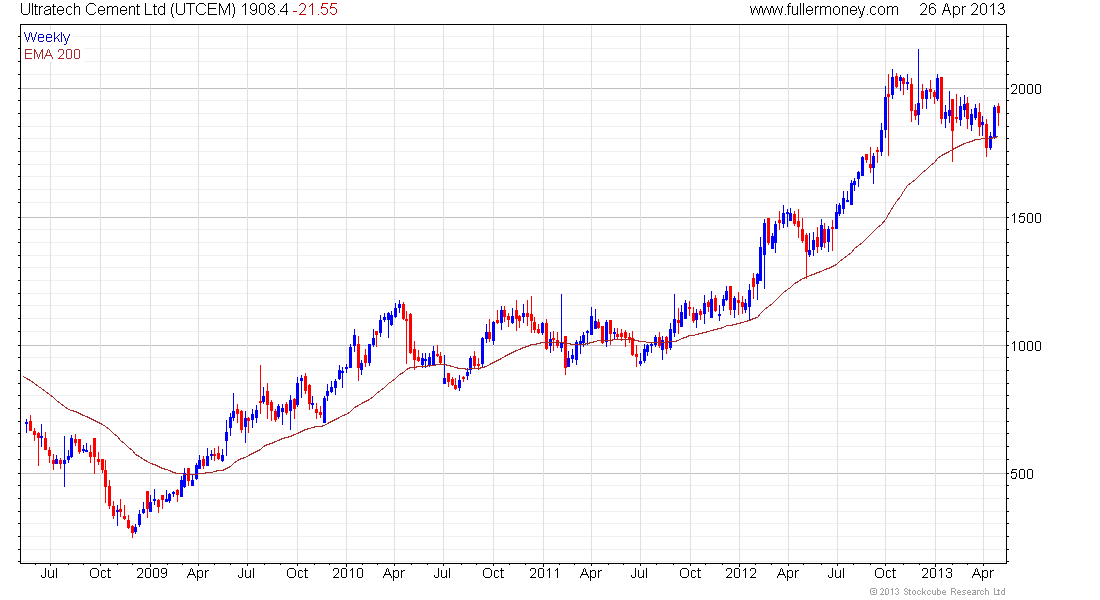
Task: Click the red change value -21.55
Action: click(315, 10)
